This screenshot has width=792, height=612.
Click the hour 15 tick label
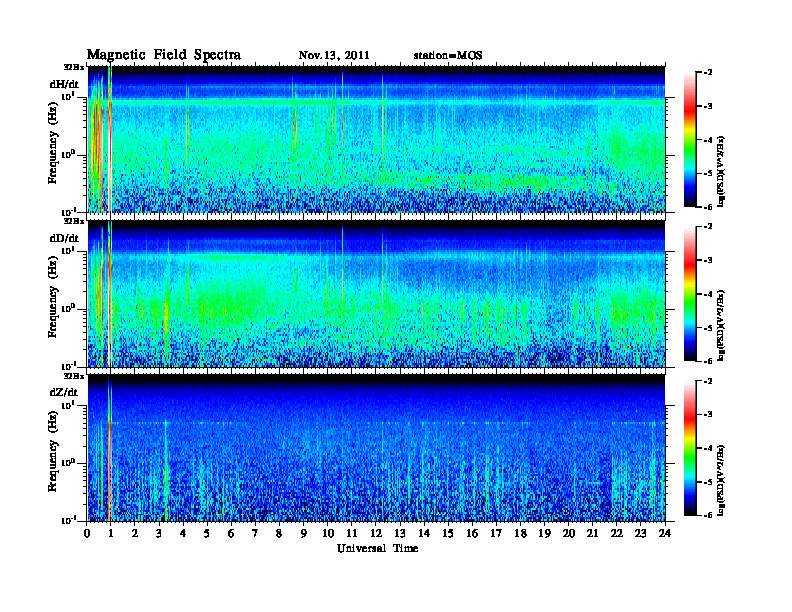point(448,533)
